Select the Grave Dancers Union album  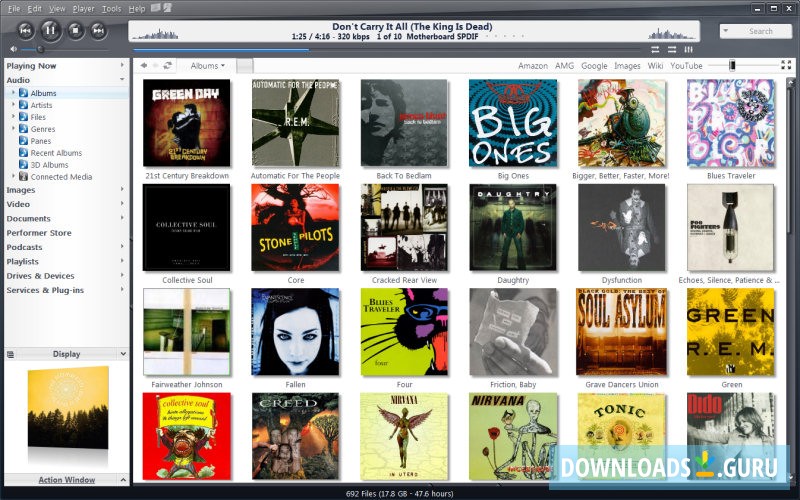pos(621,332)
